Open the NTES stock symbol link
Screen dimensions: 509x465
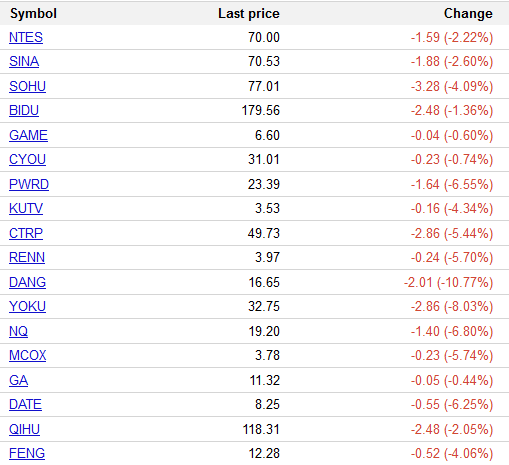pyautogui.click(x=26, y=37)
